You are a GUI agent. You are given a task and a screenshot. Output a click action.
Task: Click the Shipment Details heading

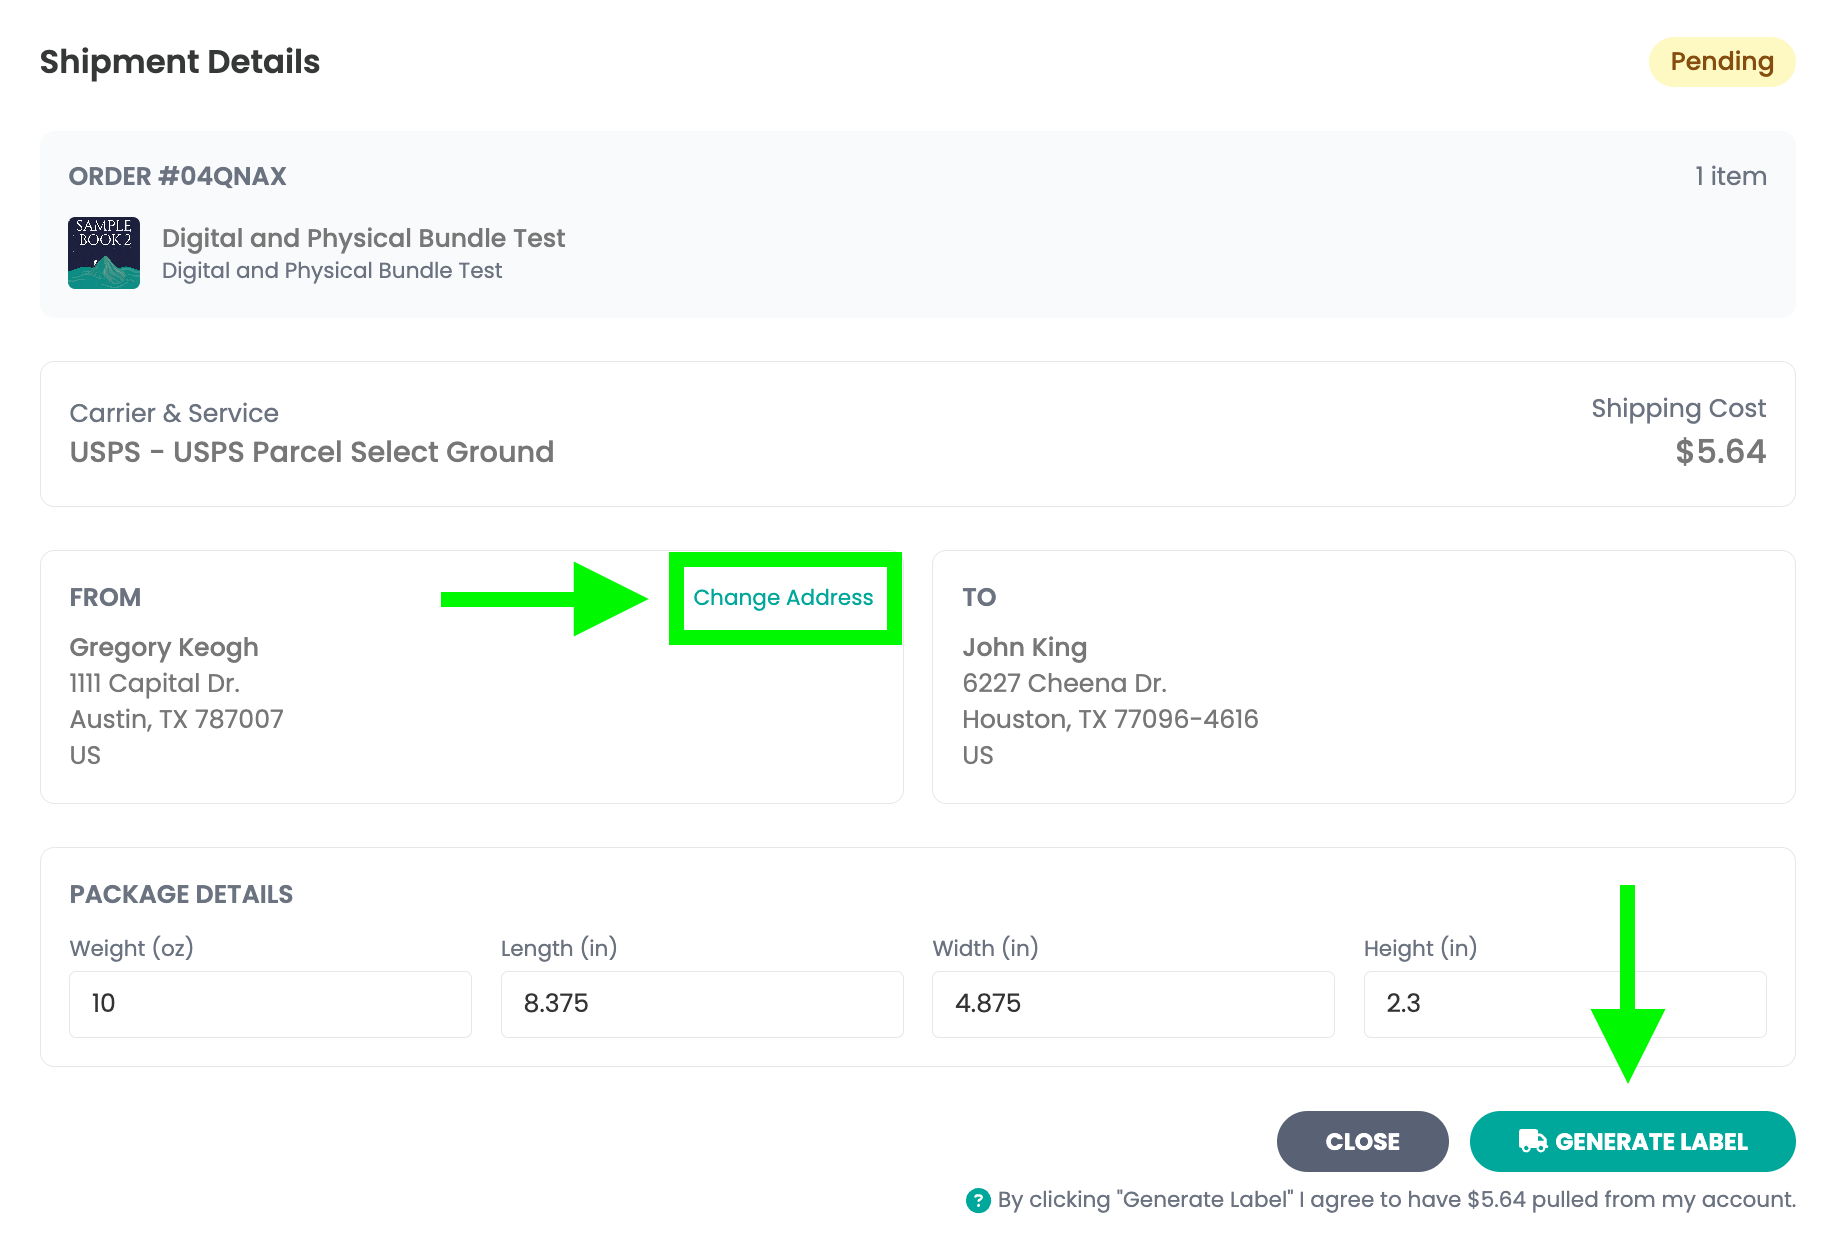[x=180, y=62]
